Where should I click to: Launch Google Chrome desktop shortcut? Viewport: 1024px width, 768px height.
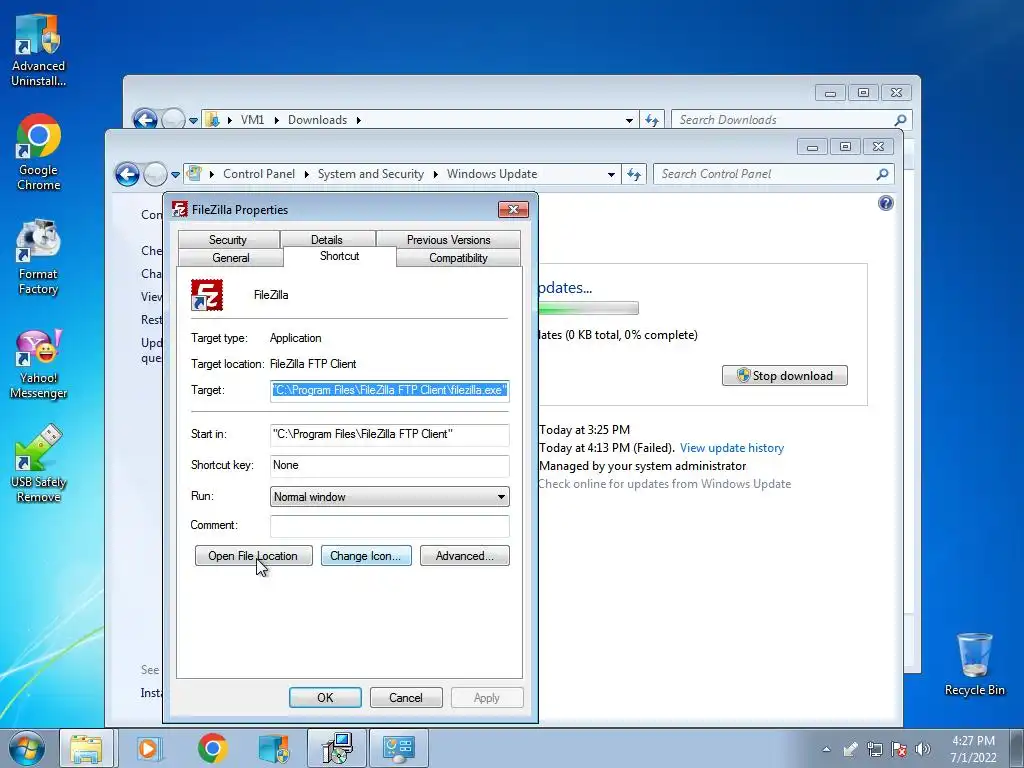[x=38, y=153]
